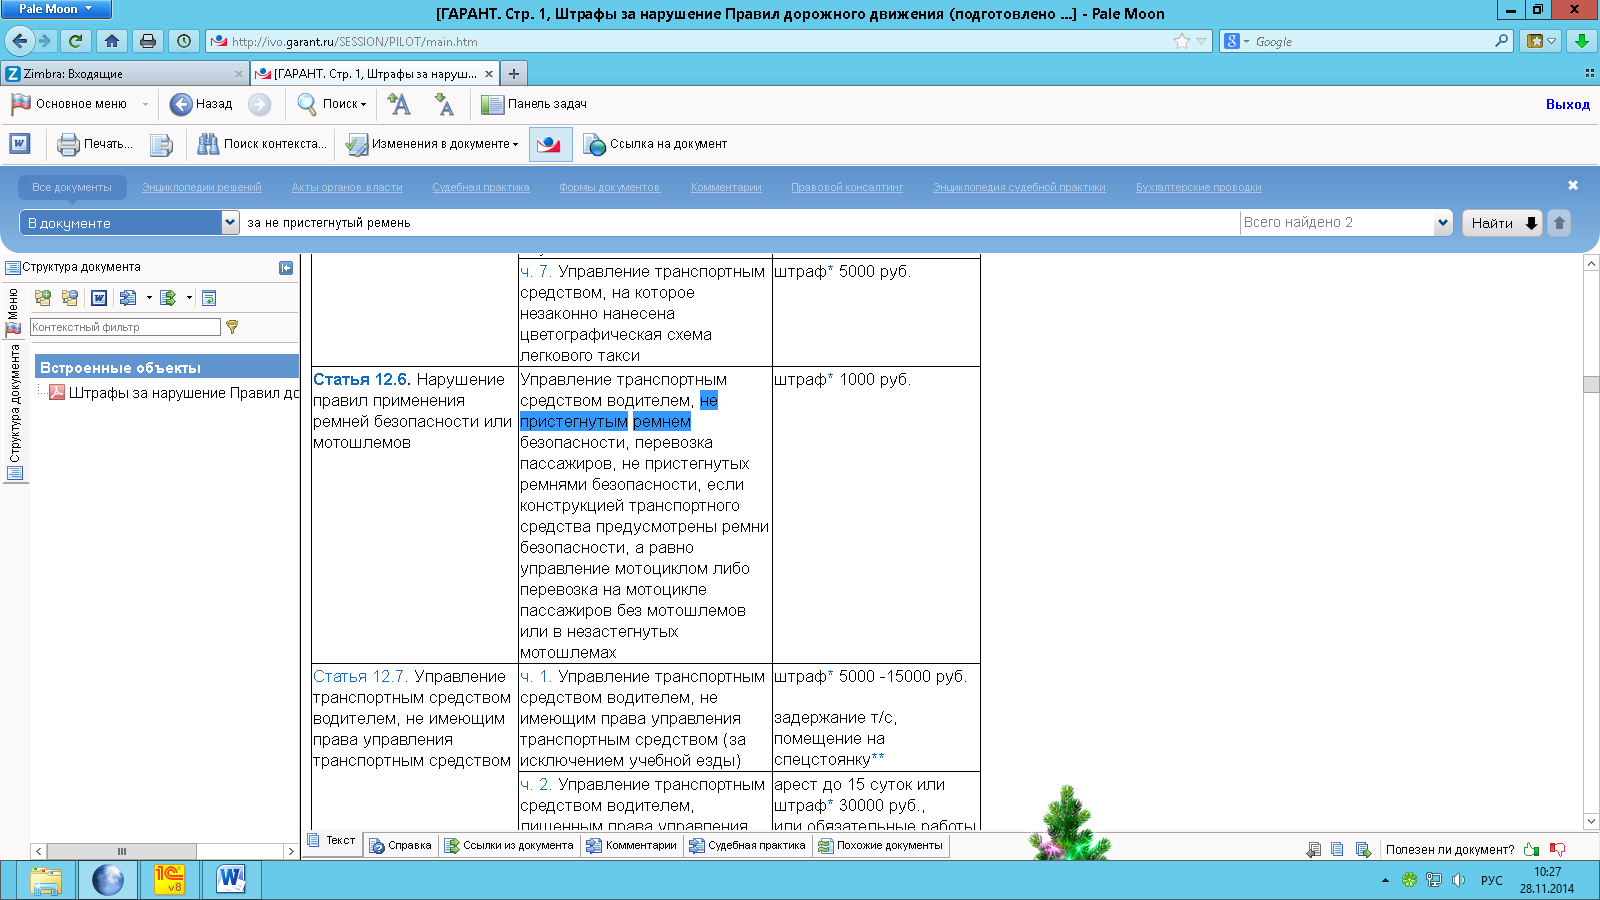Apply the context filter funnel

[232, 327]
